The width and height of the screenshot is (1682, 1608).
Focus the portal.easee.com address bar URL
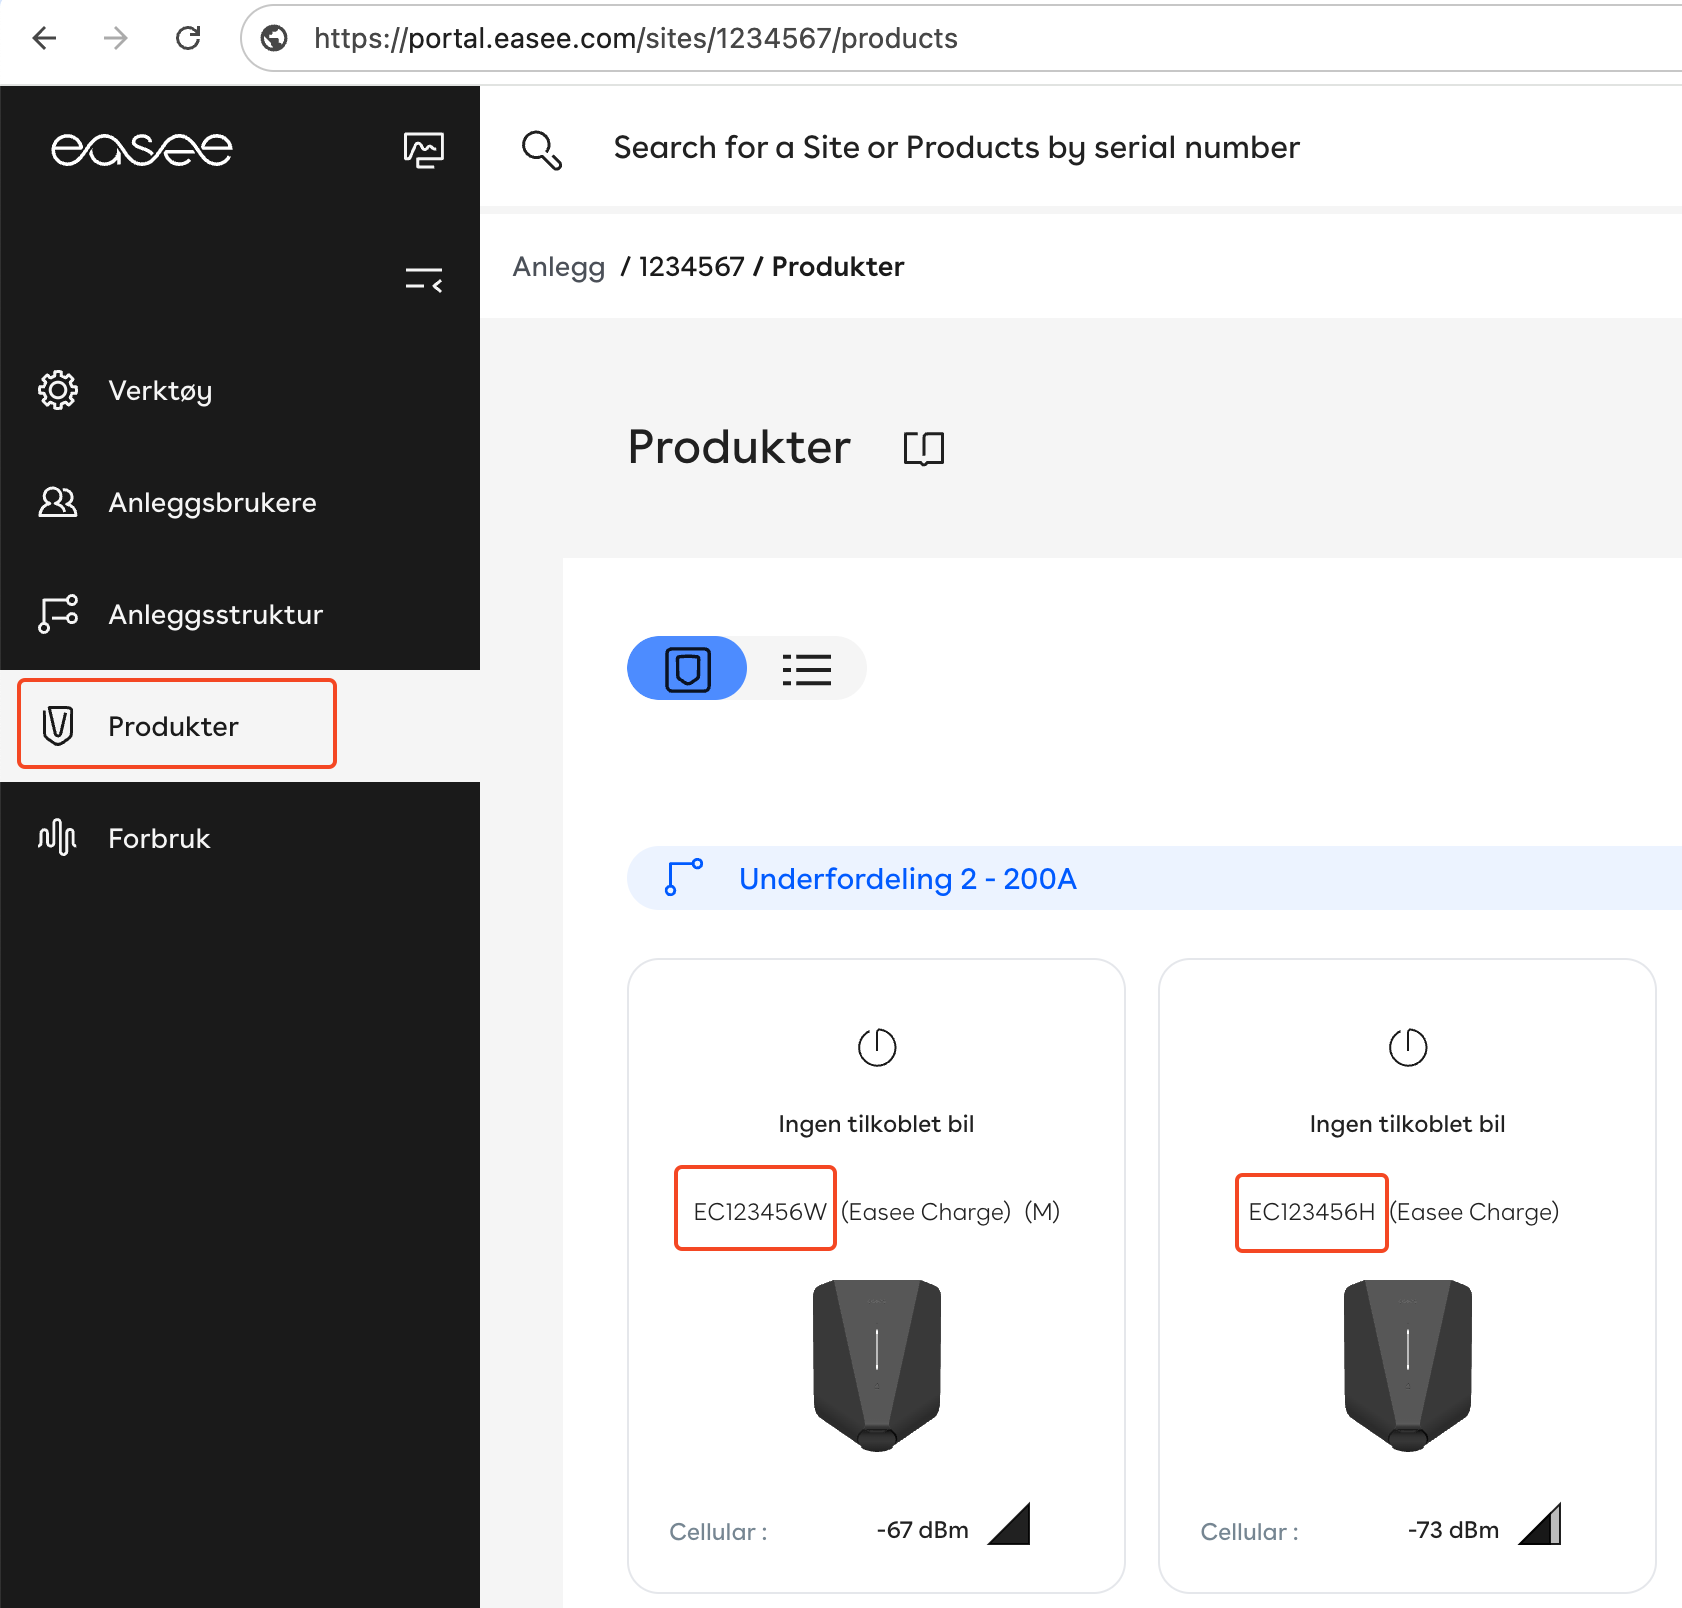coord(636,38)
